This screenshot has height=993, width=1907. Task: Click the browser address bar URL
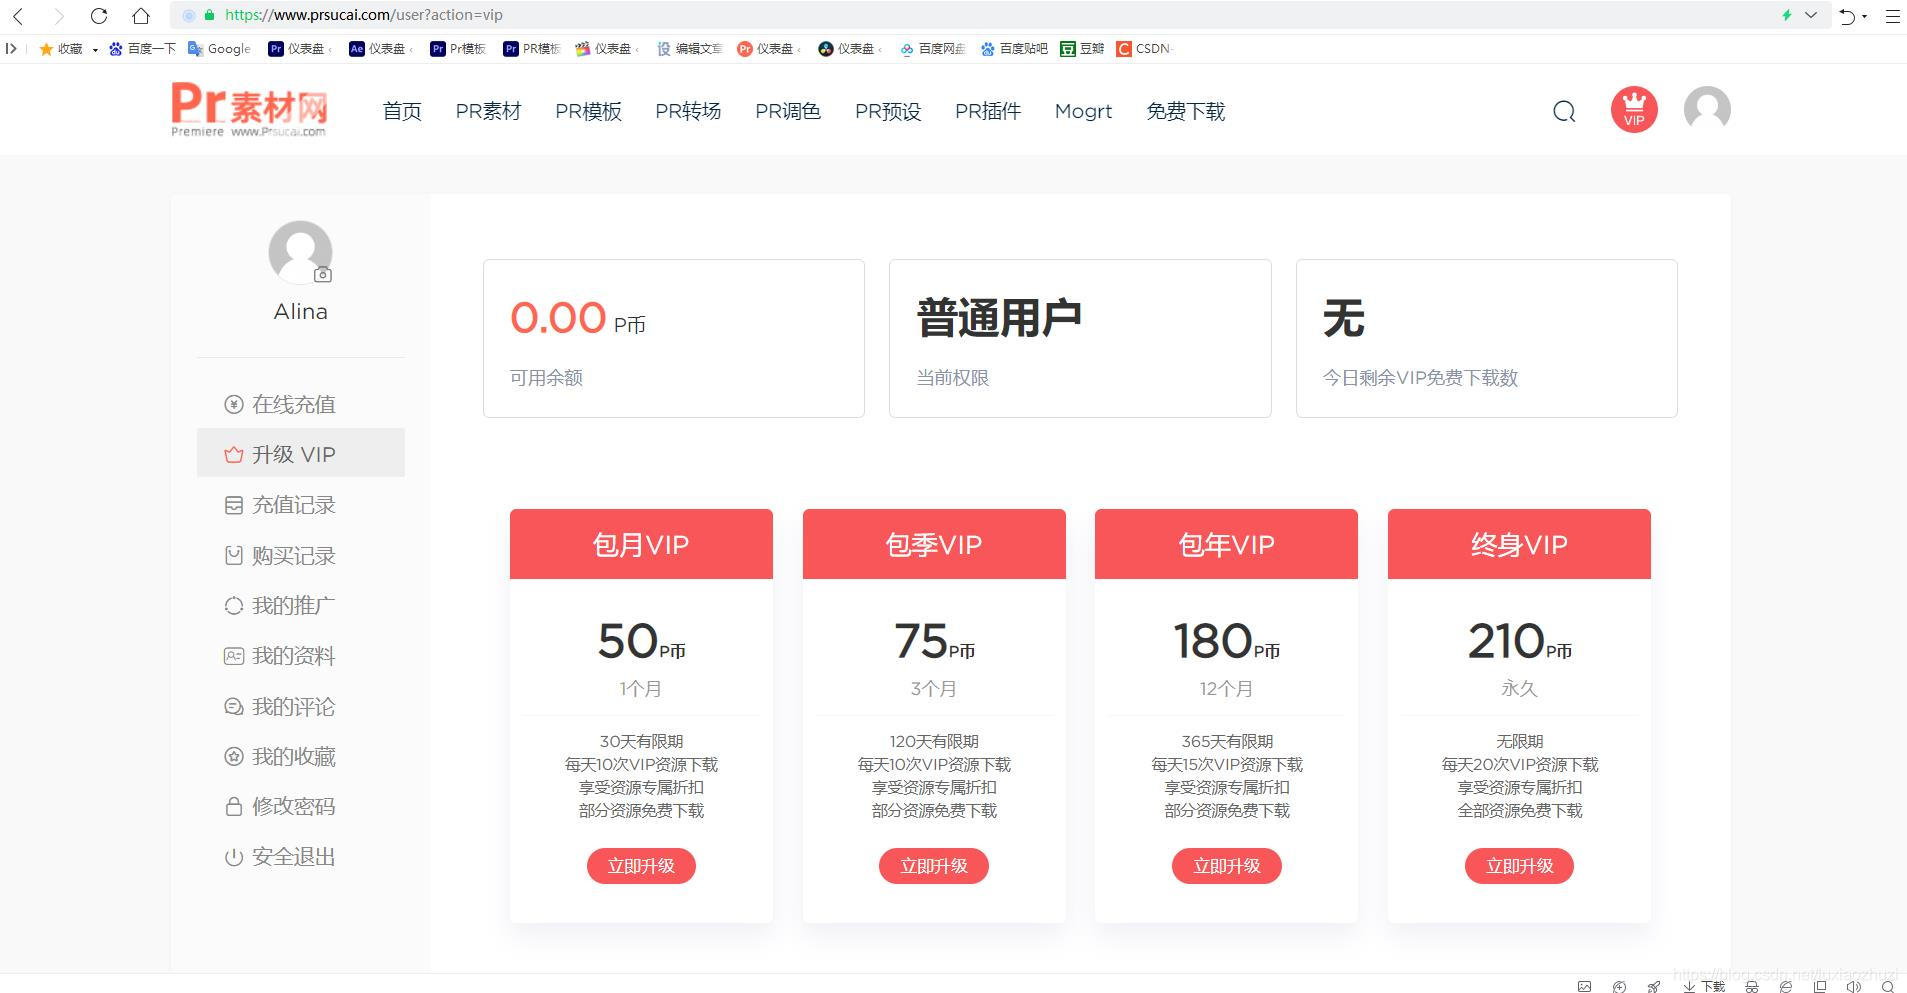click(364, 15)
